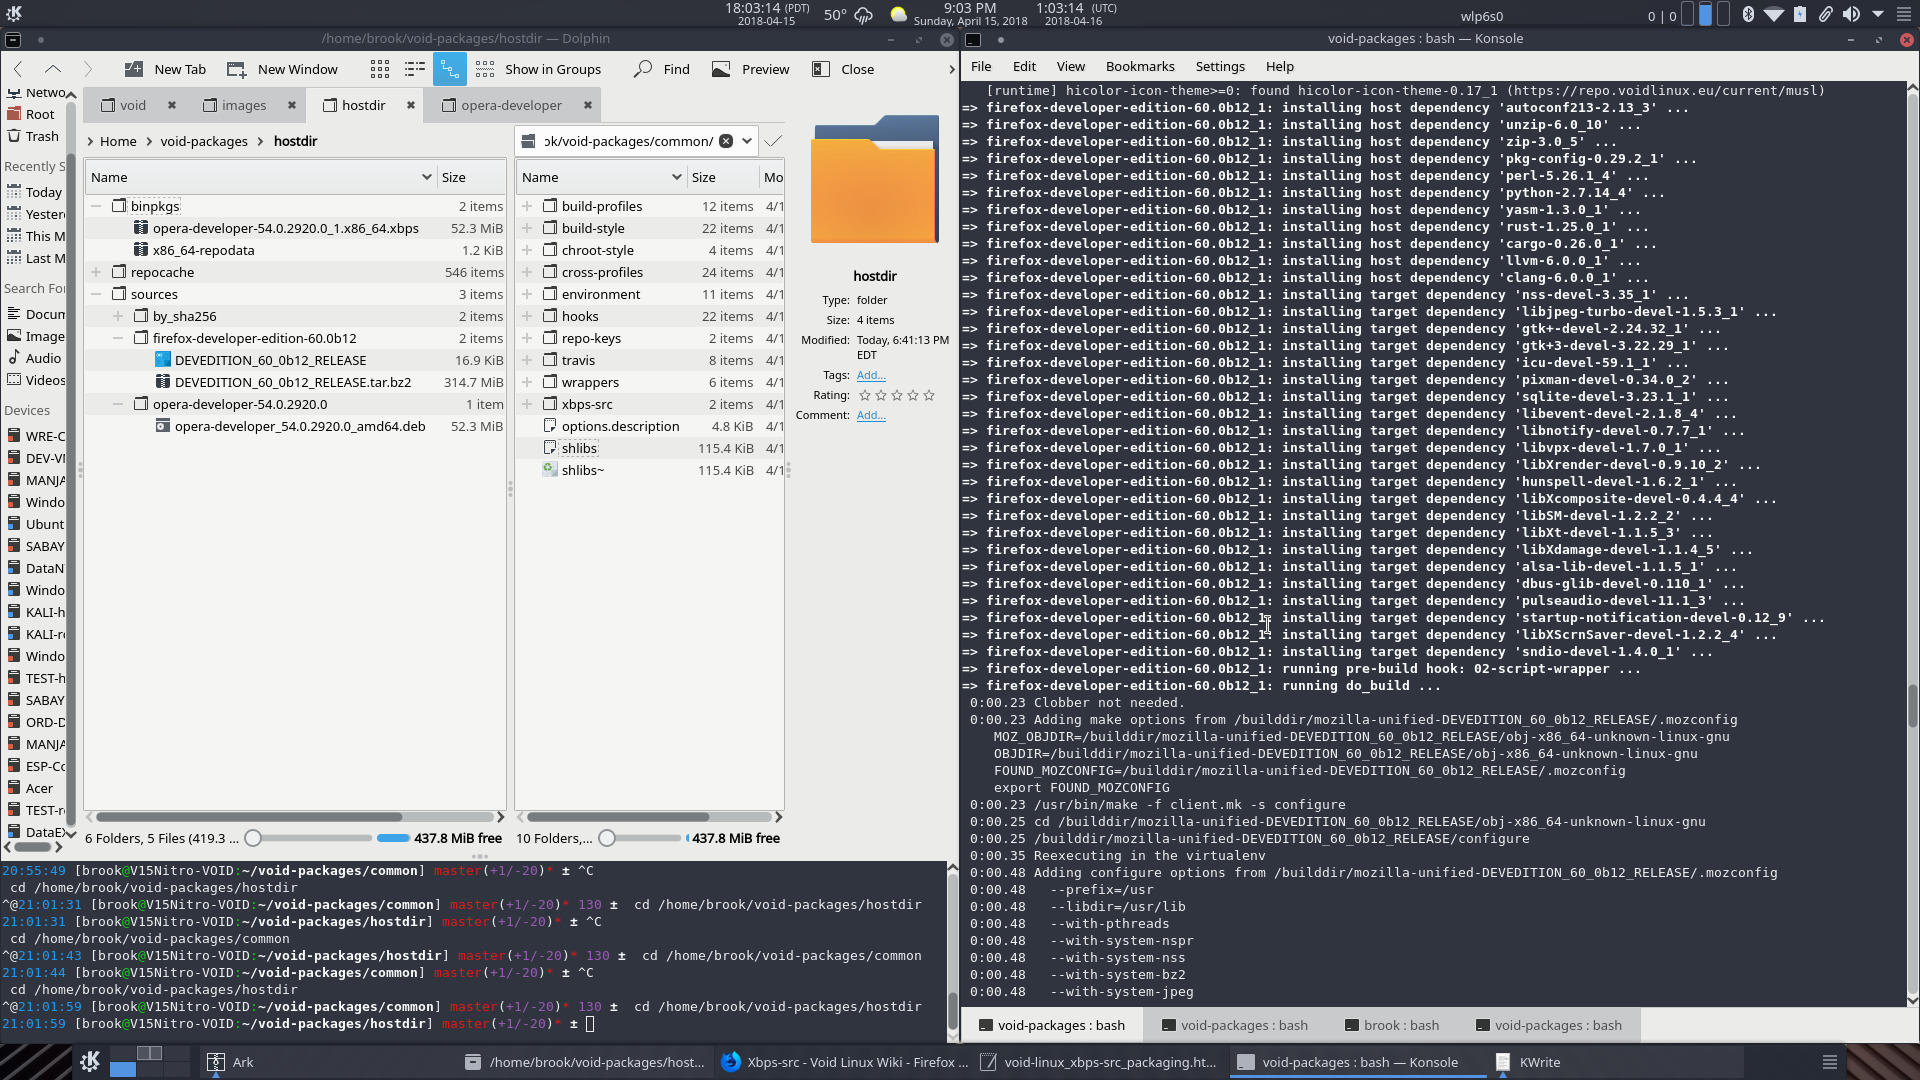Screen dimensions: 1920x1080
Task: Close the 'opera-developer' tab
Action: 588,105
